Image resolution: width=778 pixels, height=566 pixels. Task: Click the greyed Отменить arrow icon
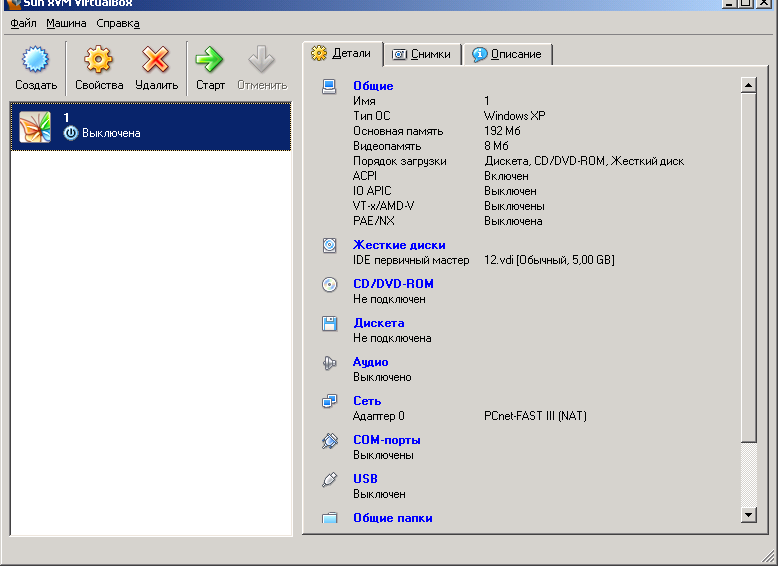(261, 60)
